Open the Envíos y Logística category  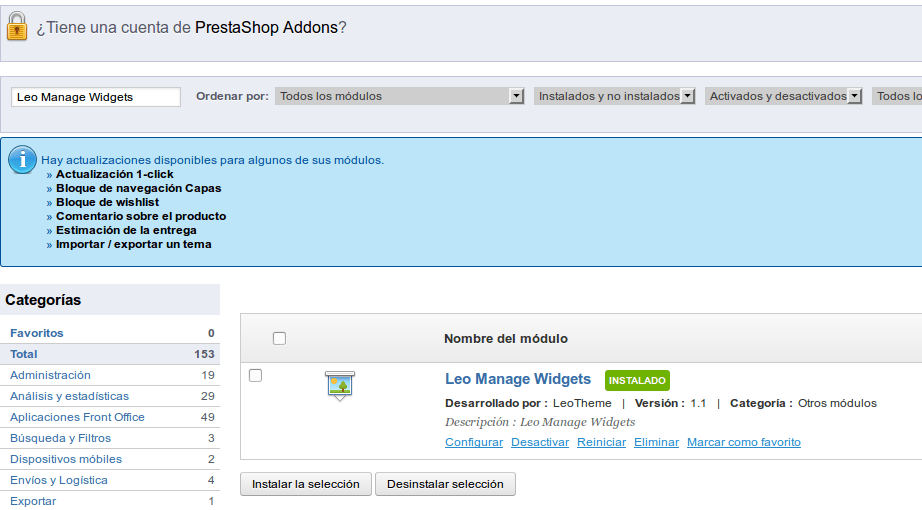[59, 481]
